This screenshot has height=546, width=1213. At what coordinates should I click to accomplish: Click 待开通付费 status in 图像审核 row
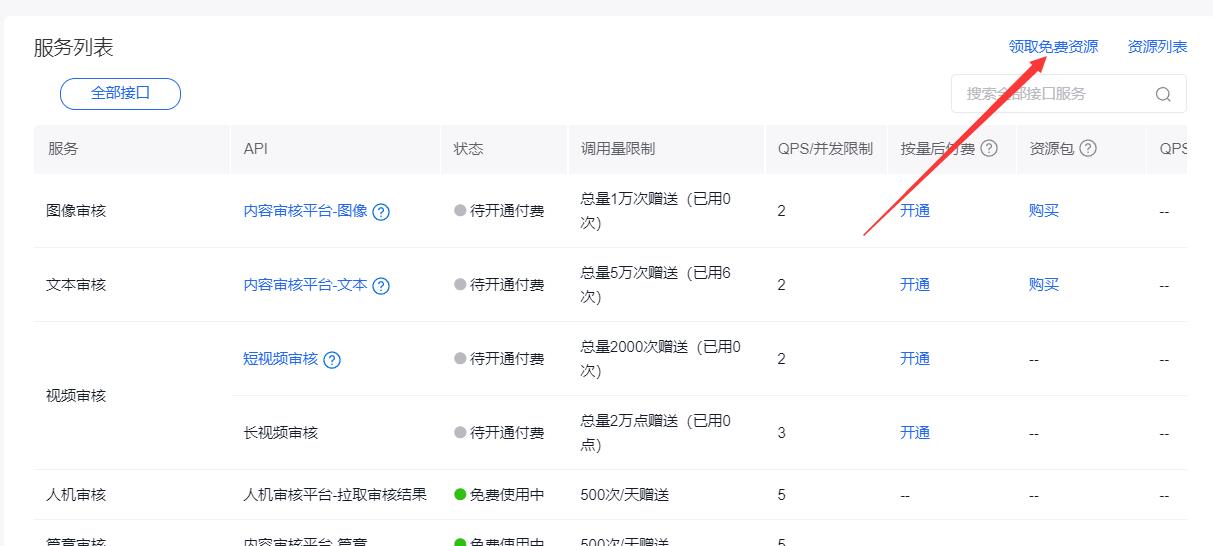tap(499, 211)
